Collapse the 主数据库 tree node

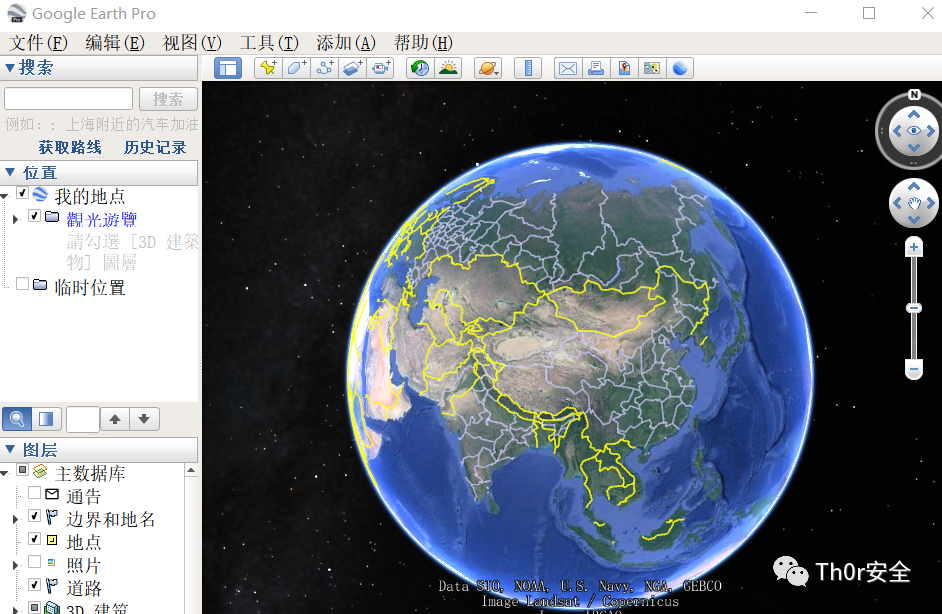(5, 473)
